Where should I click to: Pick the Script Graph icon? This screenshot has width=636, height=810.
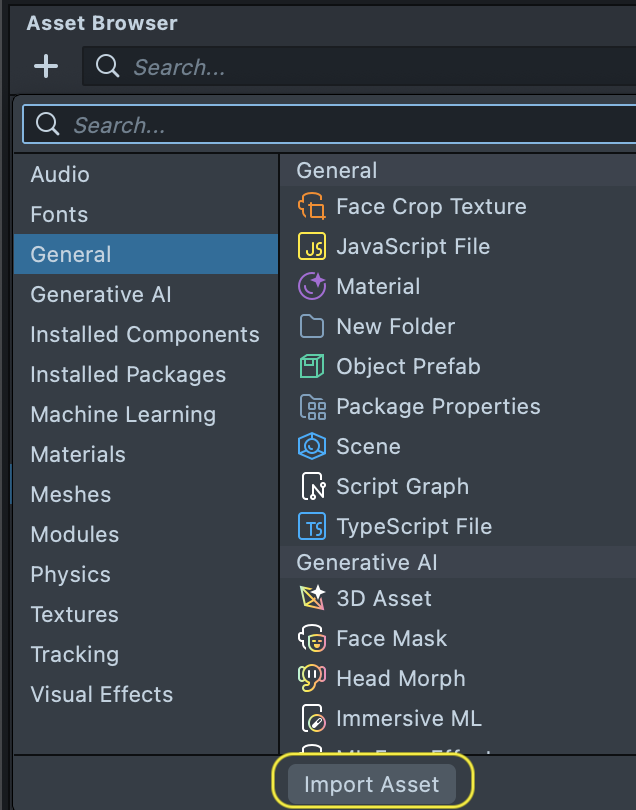click(312, 487)
